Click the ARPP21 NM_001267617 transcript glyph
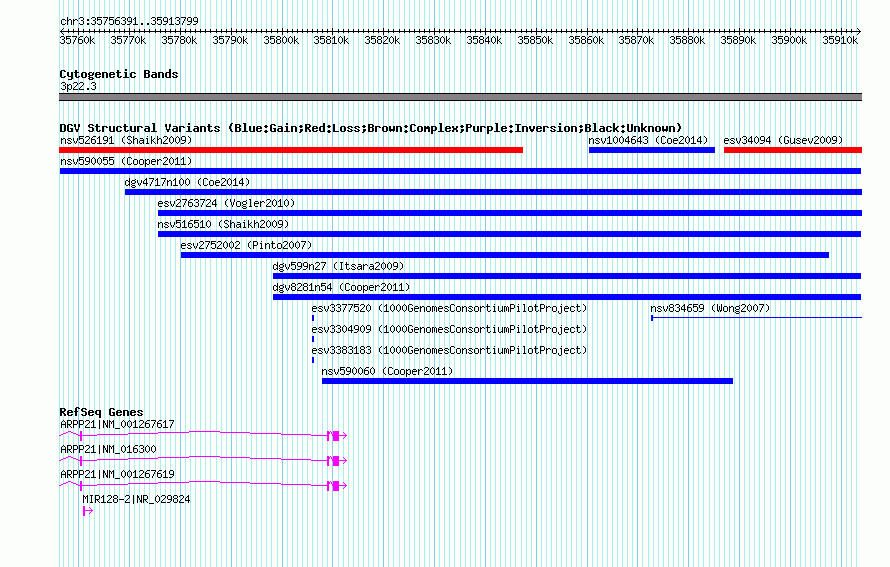 coord(203,435)
